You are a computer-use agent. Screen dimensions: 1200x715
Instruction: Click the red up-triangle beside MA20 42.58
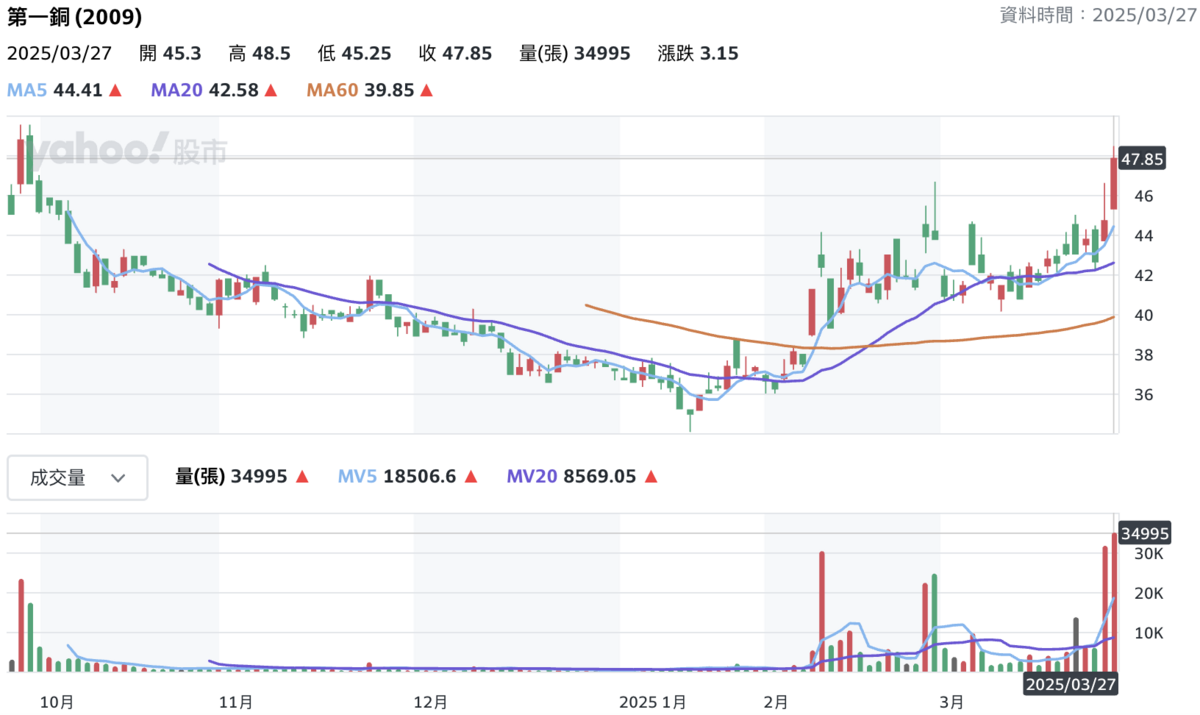point(267,91)
